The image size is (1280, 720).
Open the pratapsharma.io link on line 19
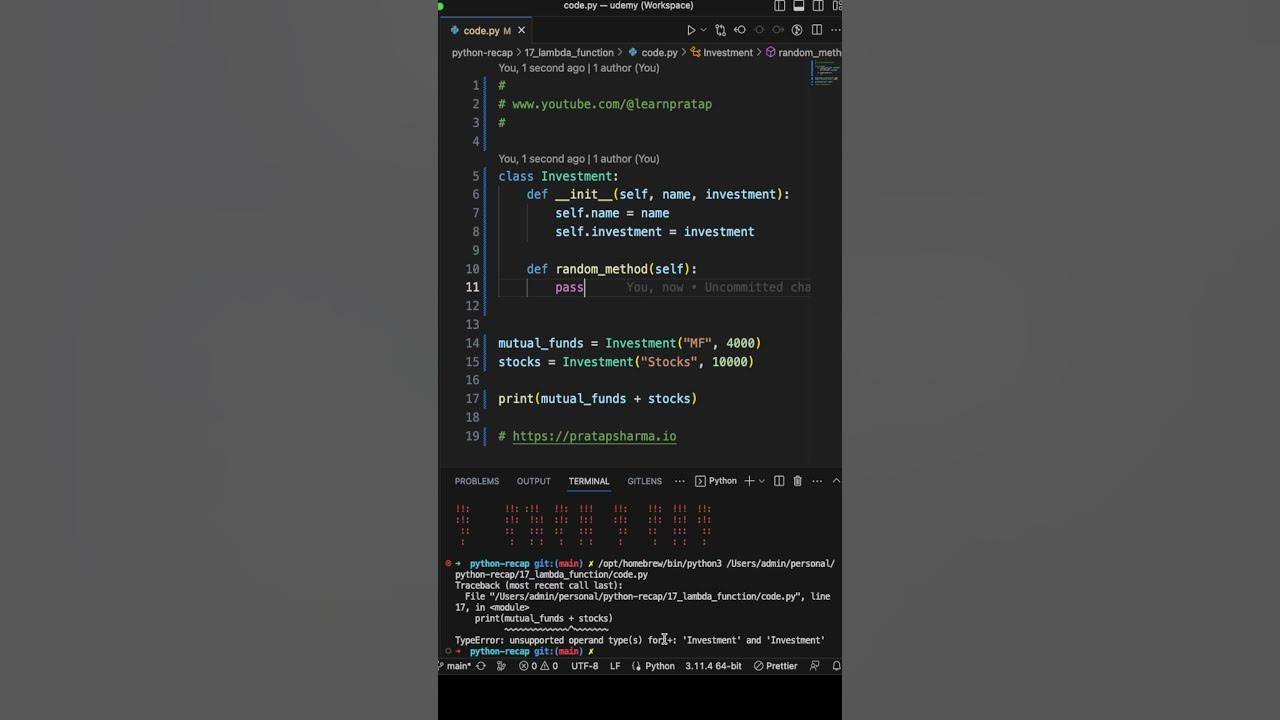(594, 436)
